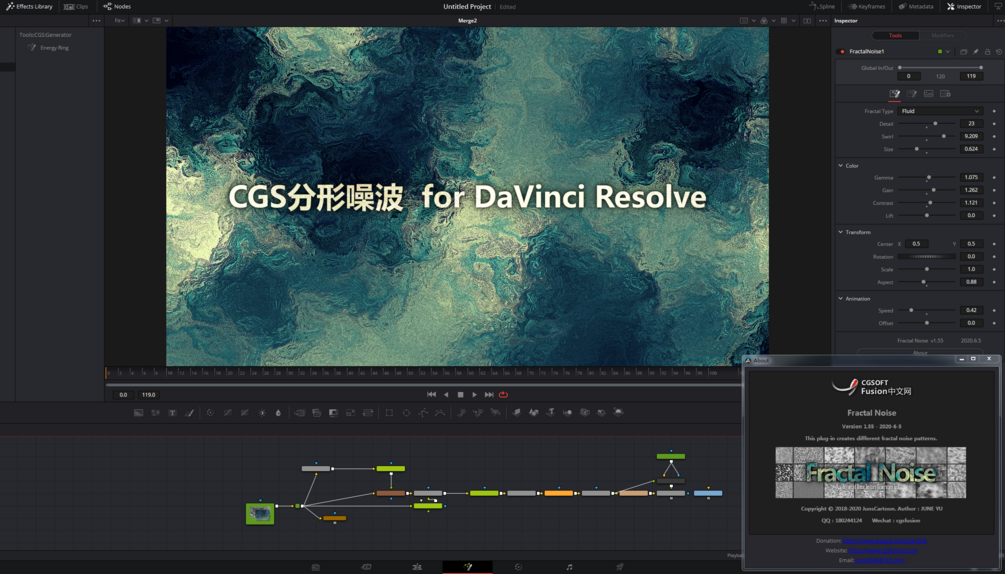Click the Email link in About window
Screen dimensions: 1005x574
pyautogui.click(x=879, y=560)
